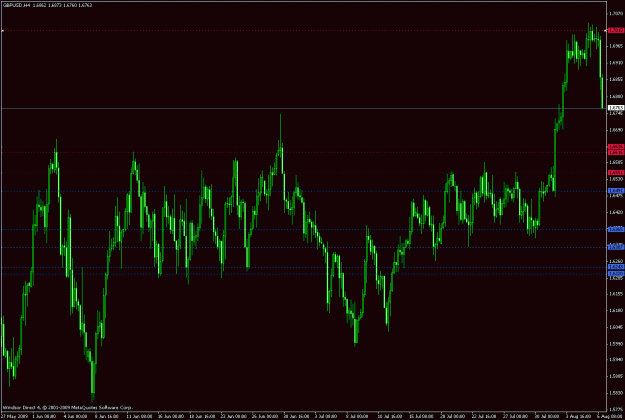Click the 23 Jun 08:00 time label
The width and height of the screenshot is (625, 420).
pyautogui.click(x=233, y=416)
